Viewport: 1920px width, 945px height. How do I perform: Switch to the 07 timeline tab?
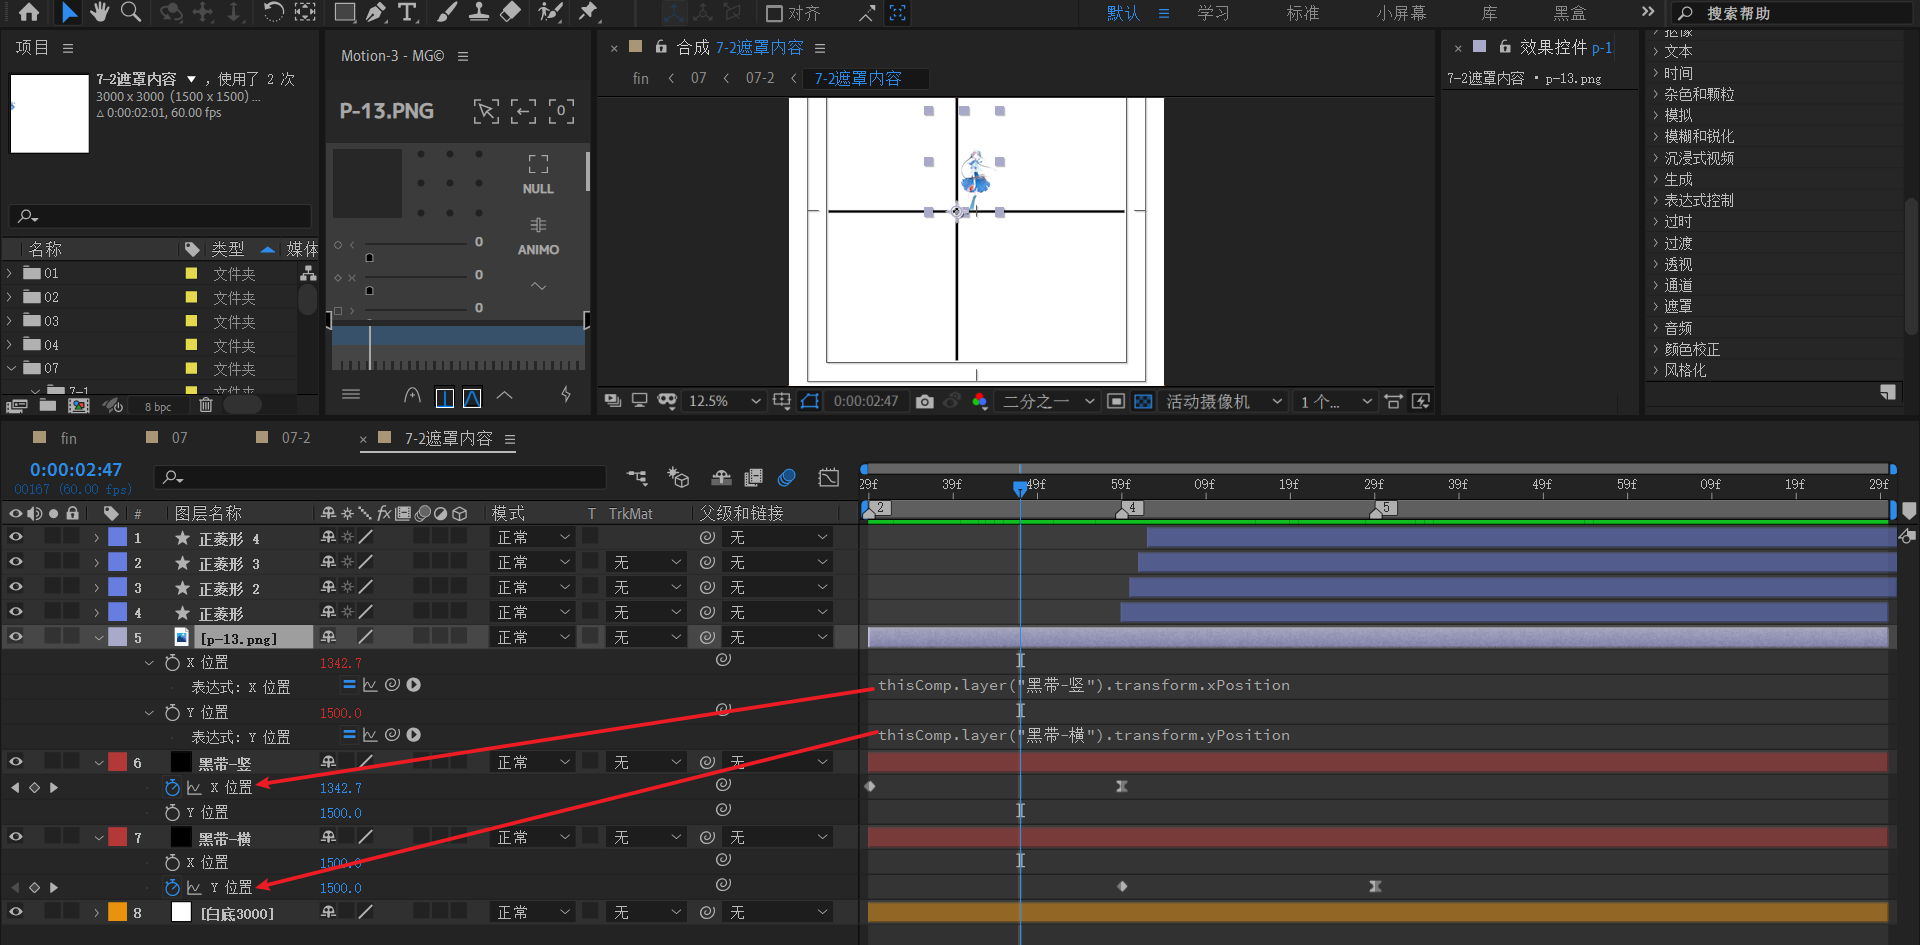tap(179, 438)
